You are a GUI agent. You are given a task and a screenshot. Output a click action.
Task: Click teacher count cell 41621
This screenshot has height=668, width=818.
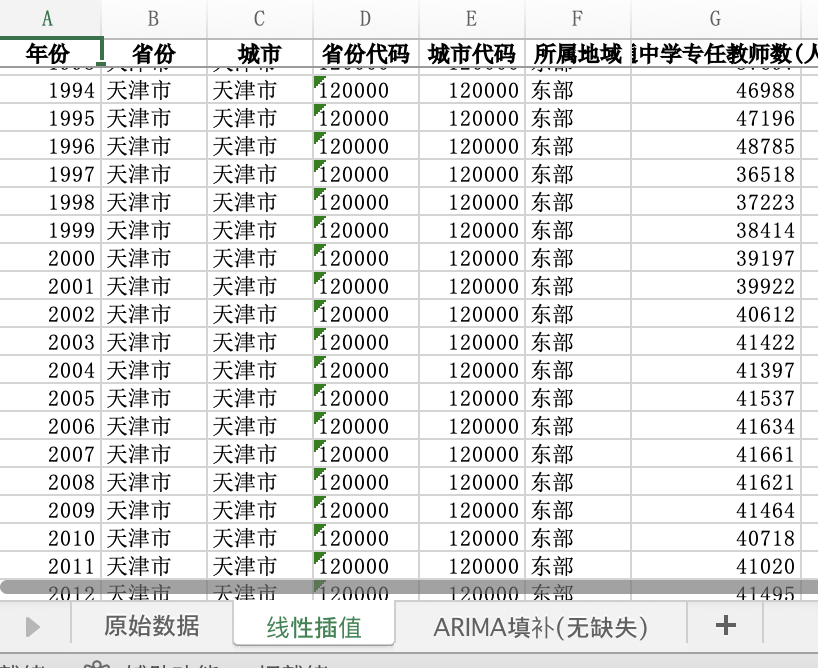tap(716, 482)
